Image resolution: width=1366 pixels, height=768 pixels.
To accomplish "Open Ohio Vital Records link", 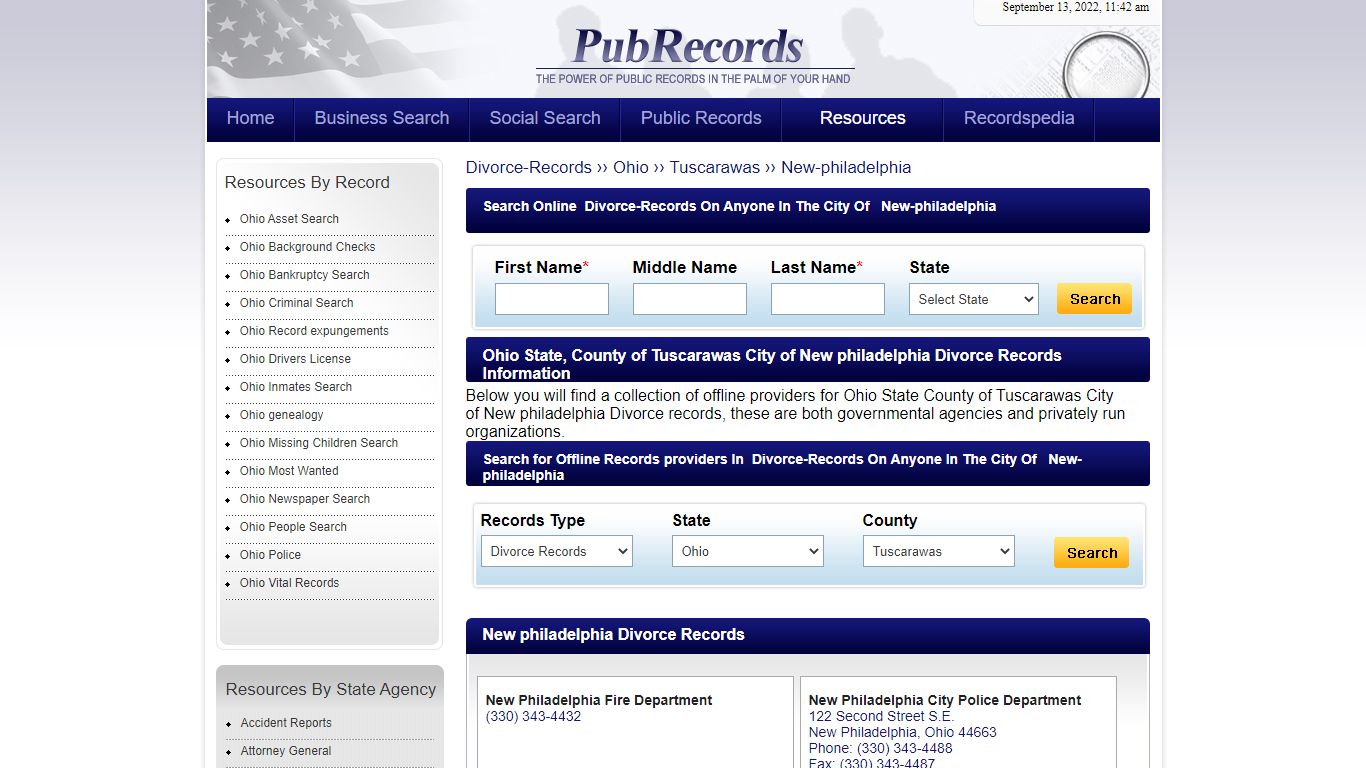I will pos(289,583).
